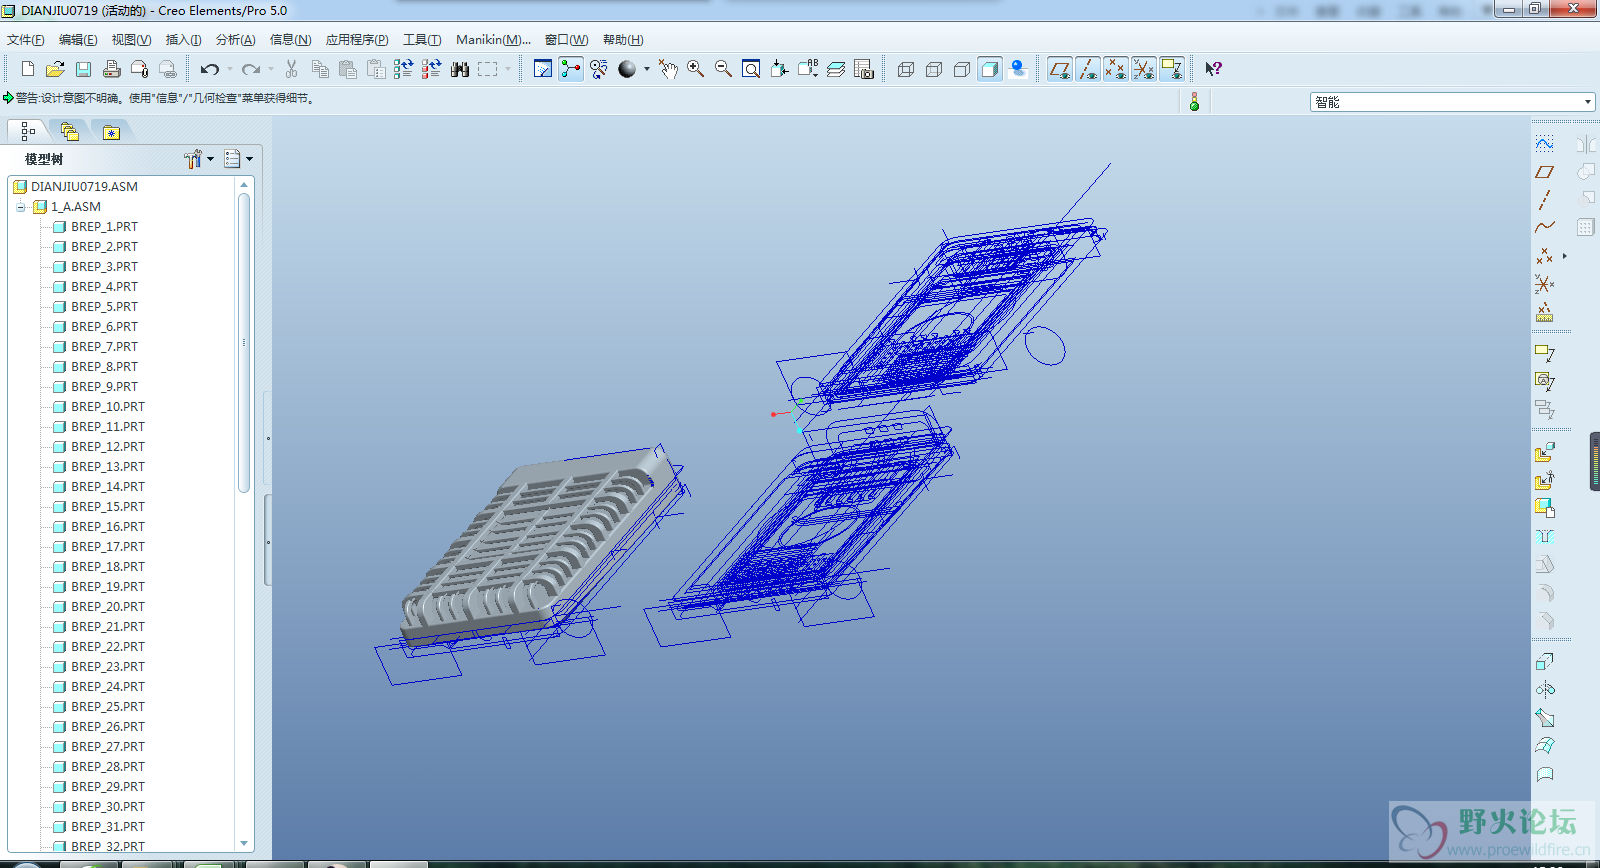This screenshot has height=868, width=1600.
Task: Open the 编辑(E) menu
Action: [78, 40]
